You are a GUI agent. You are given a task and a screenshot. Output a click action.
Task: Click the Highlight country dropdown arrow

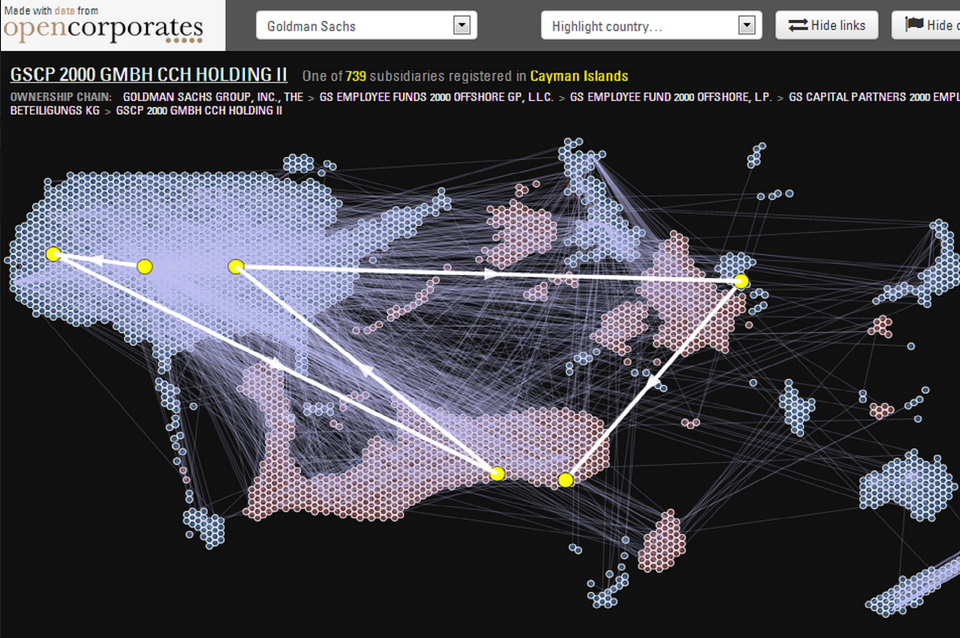[746, 26]
